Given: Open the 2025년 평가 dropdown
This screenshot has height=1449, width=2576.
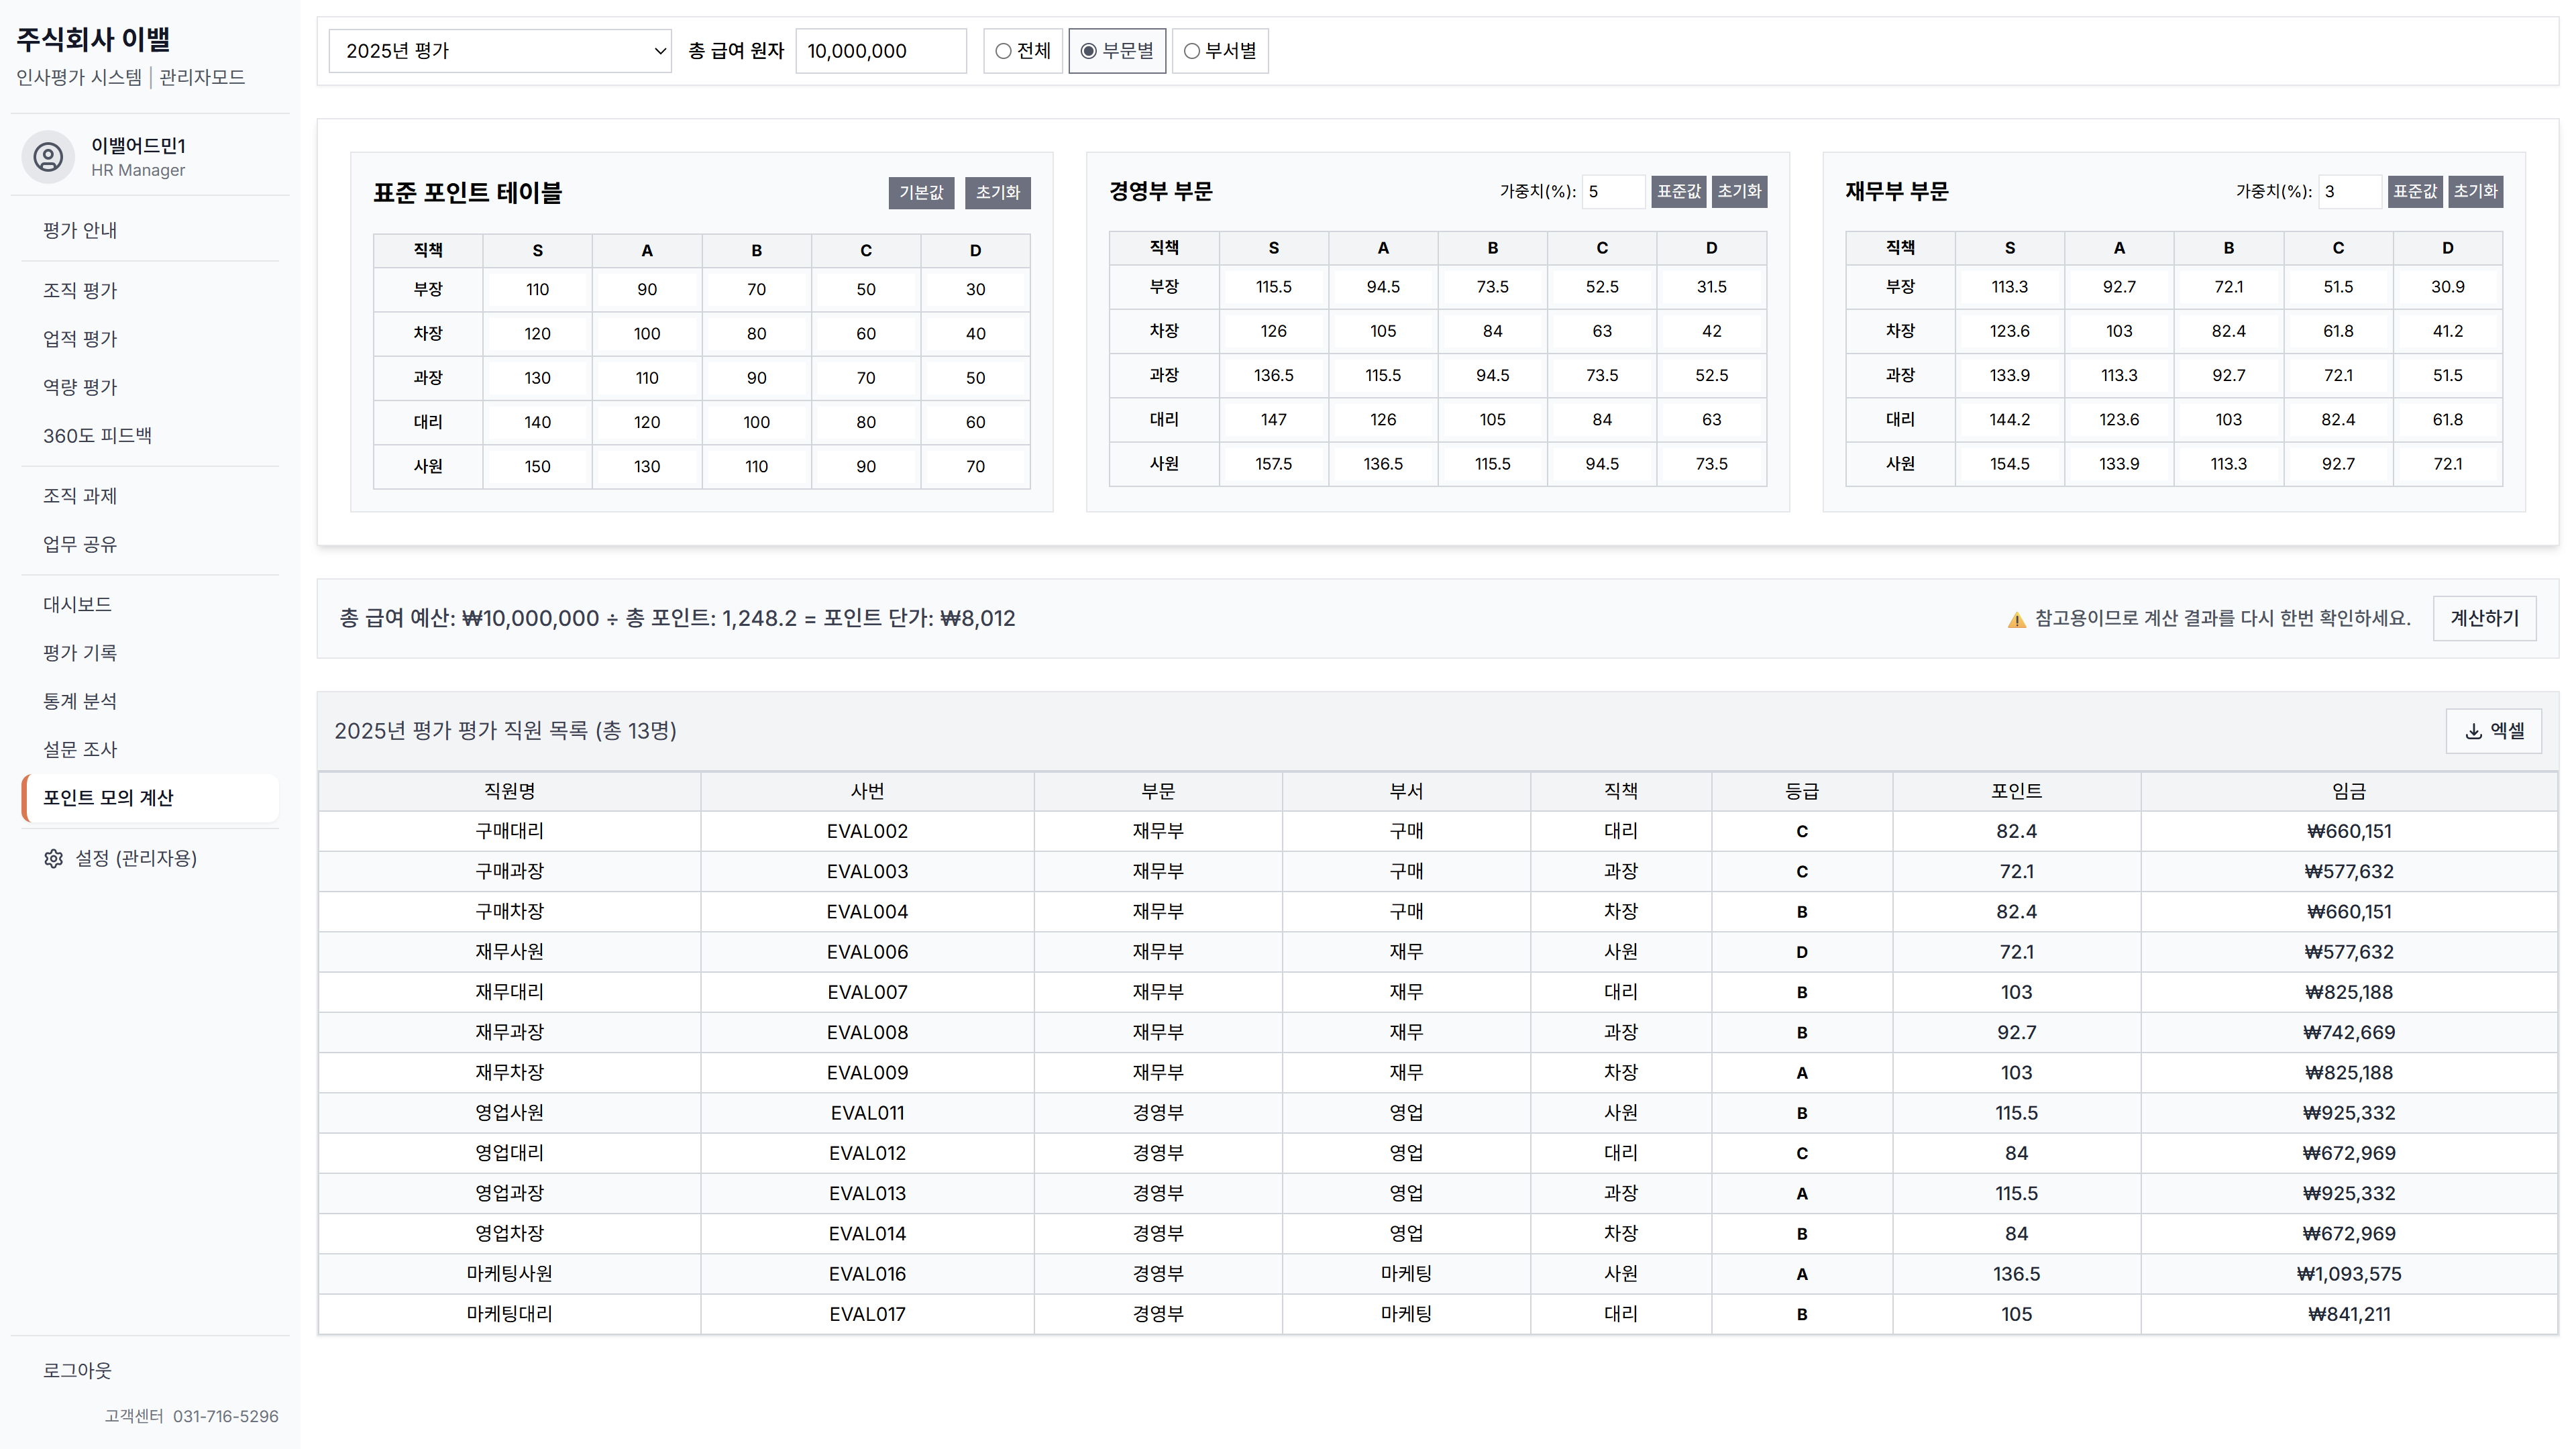Looking at the screenshot, I should [x=500, y=51].
